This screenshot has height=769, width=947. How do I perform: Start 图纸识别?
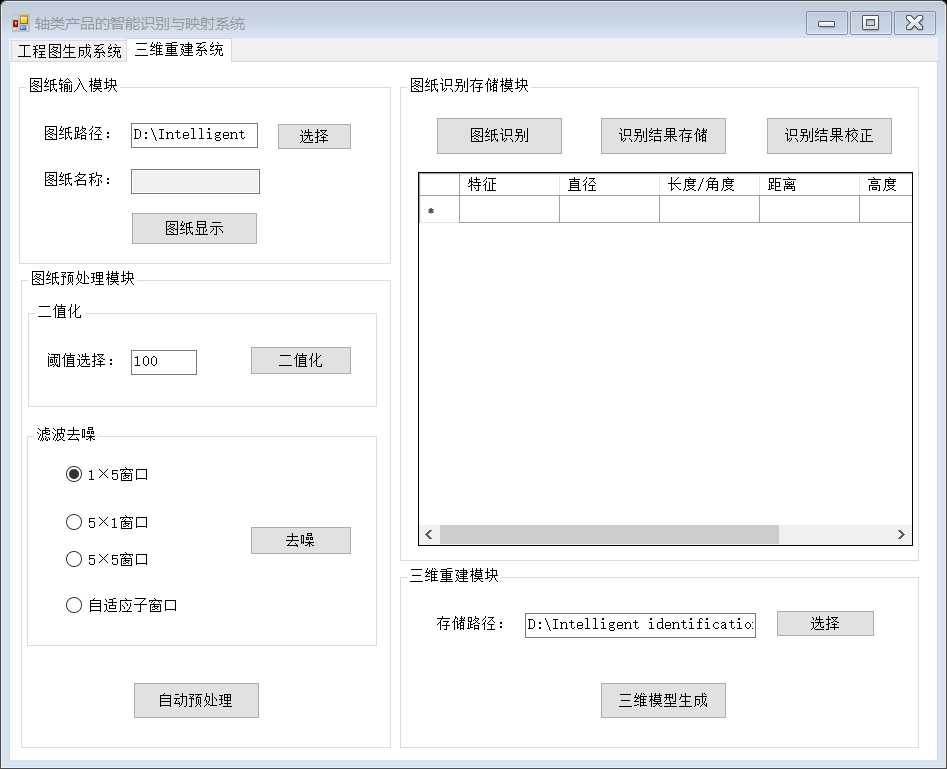click(499, 136)
